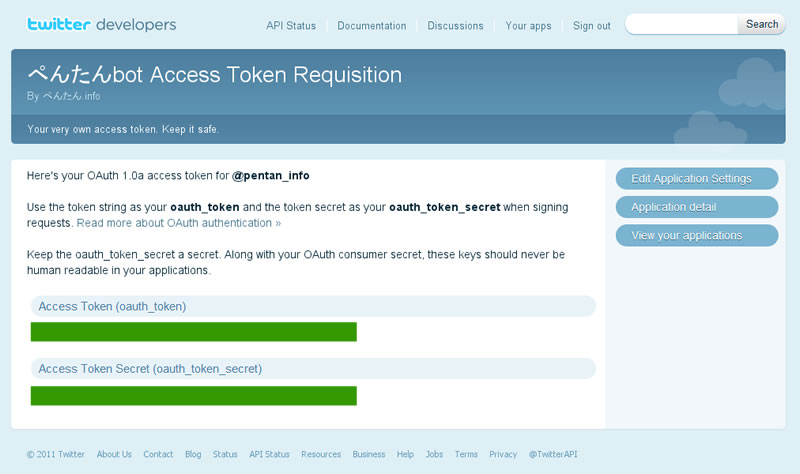800x474 pixels.
Task: Click Sign out in the header
Action: [x=591, y=26]
